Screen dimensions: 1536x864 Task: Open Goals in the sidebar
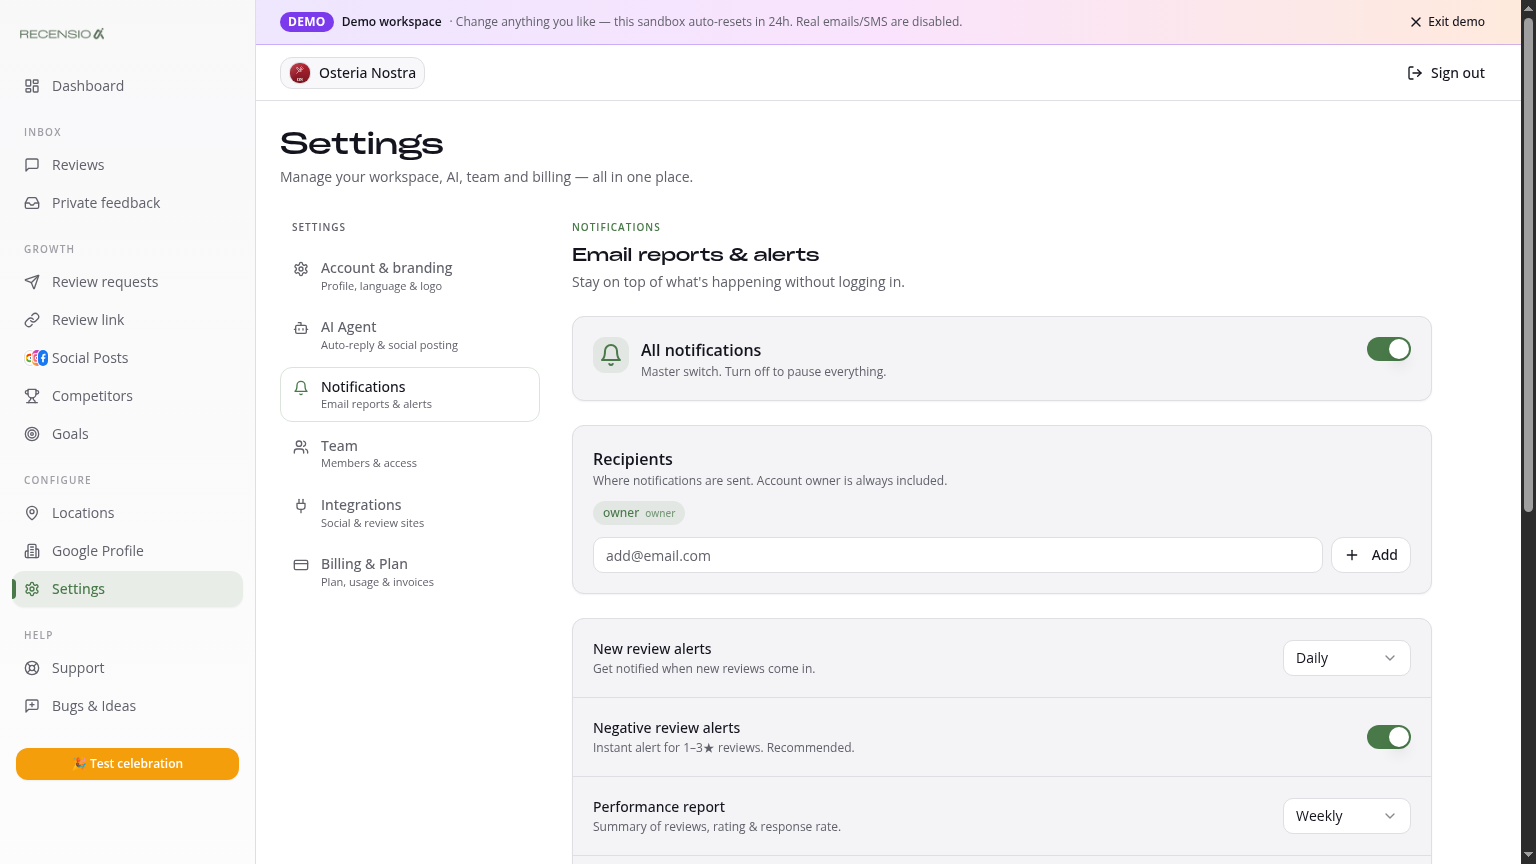click(x=127, y=434)
